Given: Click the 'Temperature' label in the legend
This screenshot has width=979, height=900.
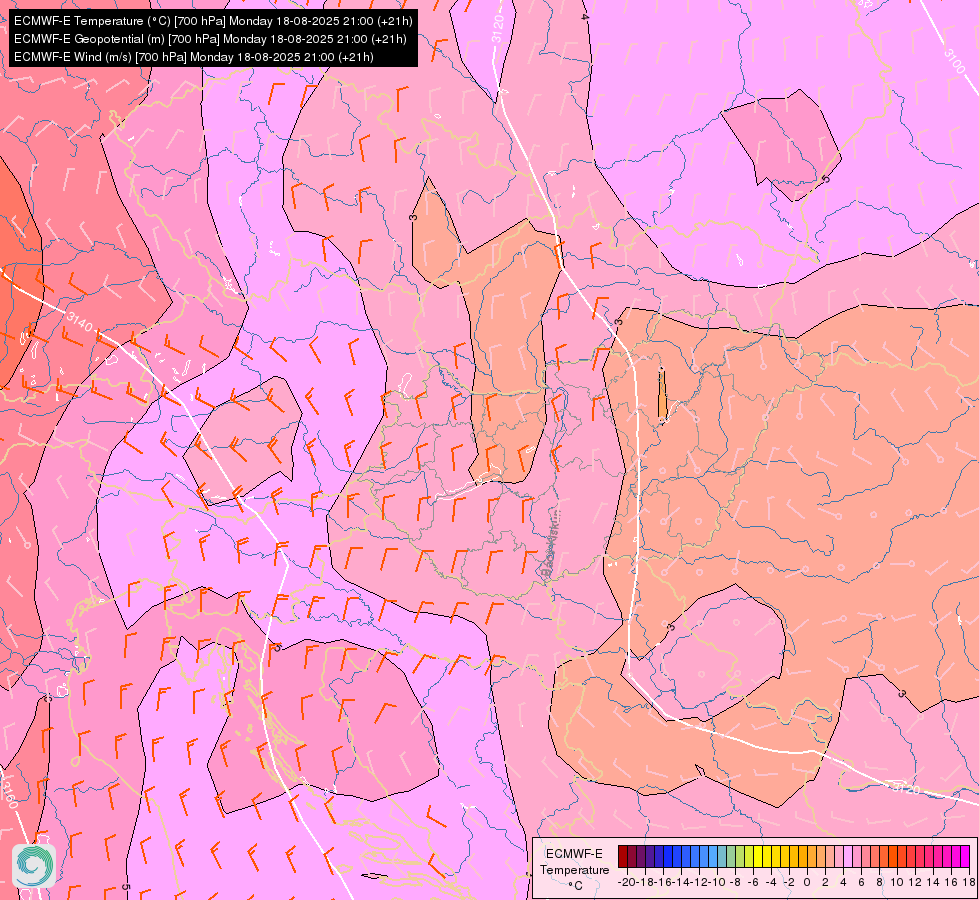Looking at the screenshot, I should pyautogui.click(x=574, y=870).
